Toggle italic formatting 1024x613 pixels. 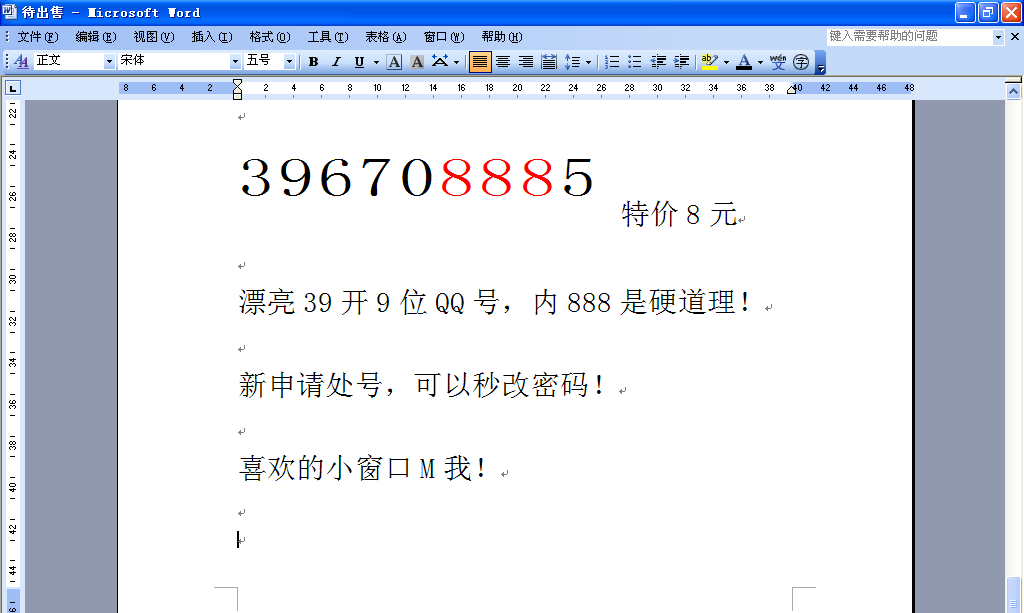pyautogui.click(x=336, y=61)
